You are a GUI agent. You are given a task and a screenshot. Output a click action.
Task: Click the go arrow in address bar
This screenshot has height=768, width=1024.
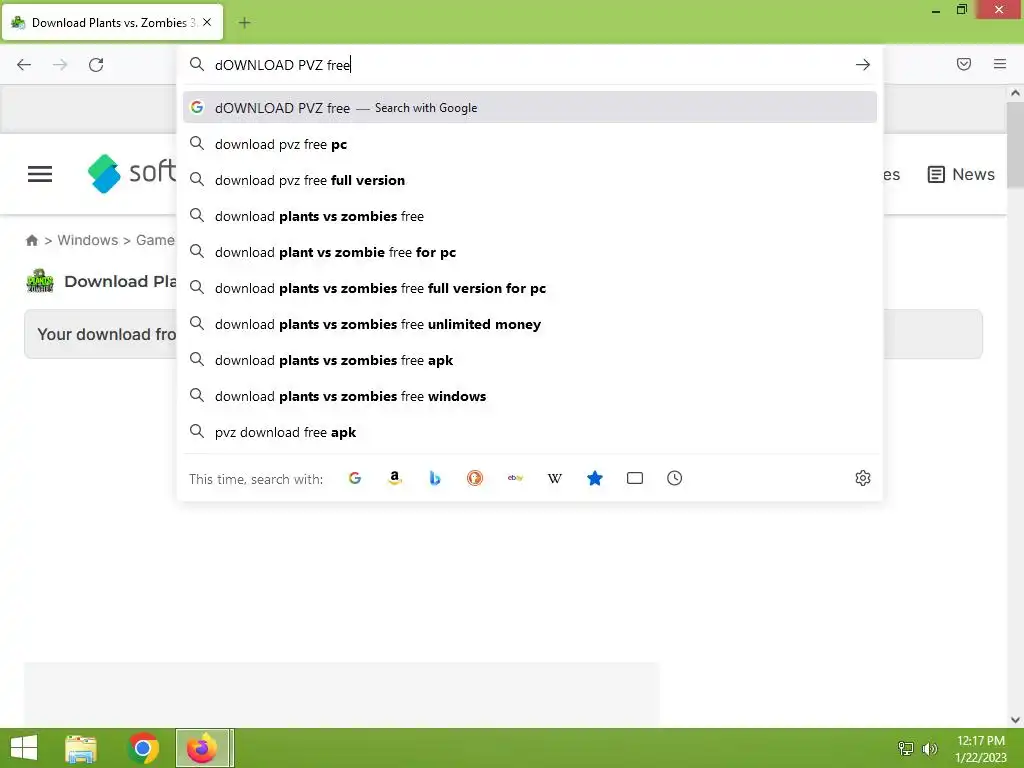(x=863, y=65)
